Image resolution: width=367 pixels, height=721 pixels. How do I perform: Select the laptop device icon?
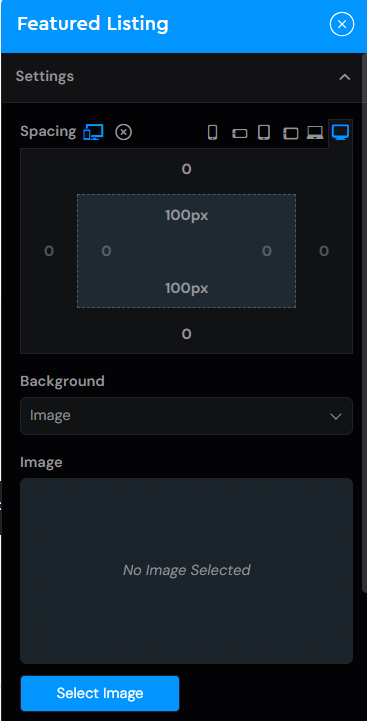coord(315,132)
